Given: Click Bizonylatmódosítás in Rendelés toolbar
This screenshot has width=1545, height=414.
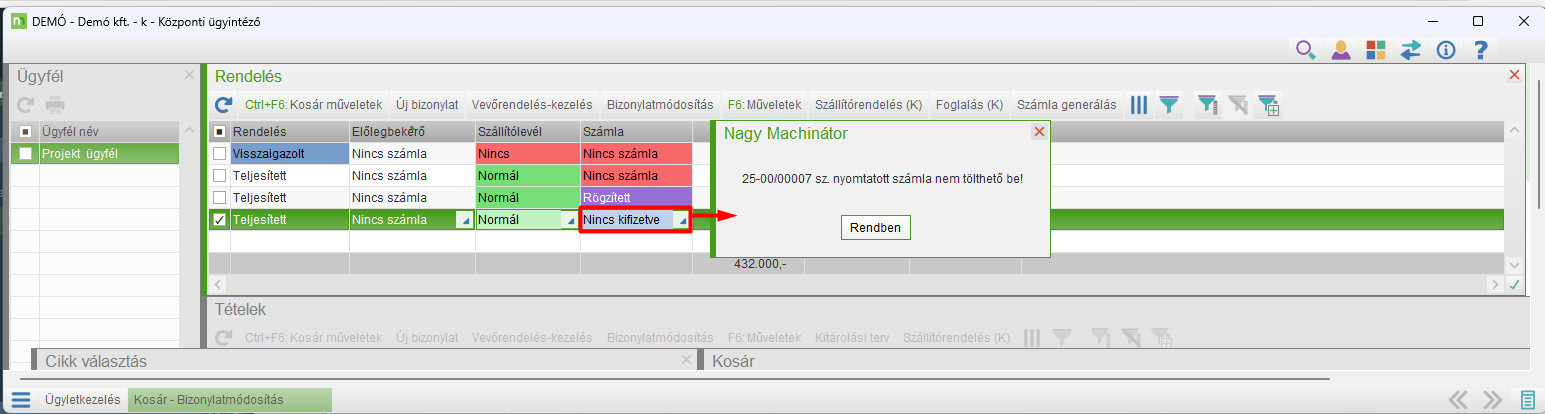Looking at the screenshot, I should (x=660, y=104).
